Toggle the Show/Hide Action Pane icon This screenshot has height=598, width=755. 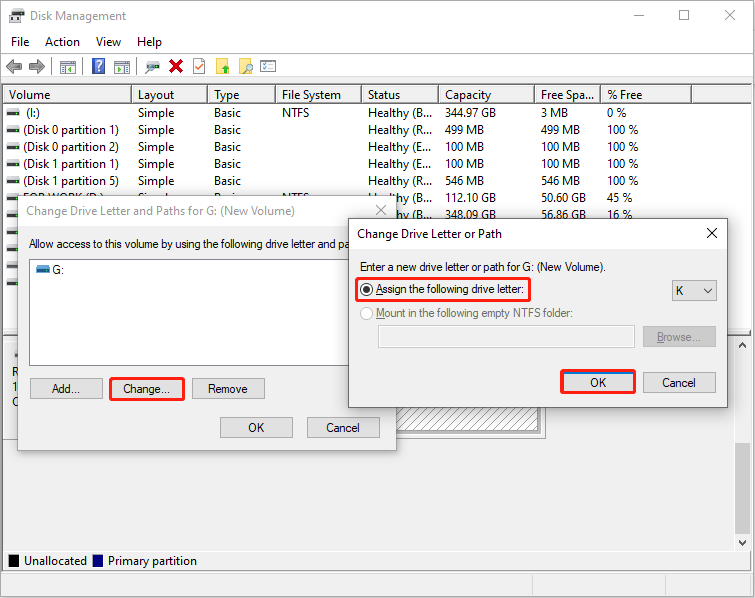[122, 66]
